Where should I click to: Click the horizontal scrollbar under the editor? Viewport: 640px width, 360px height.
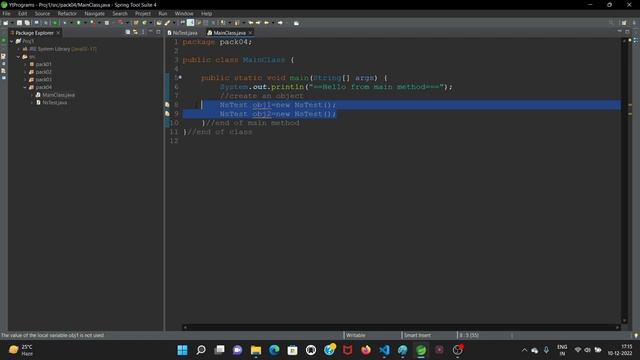401,327
